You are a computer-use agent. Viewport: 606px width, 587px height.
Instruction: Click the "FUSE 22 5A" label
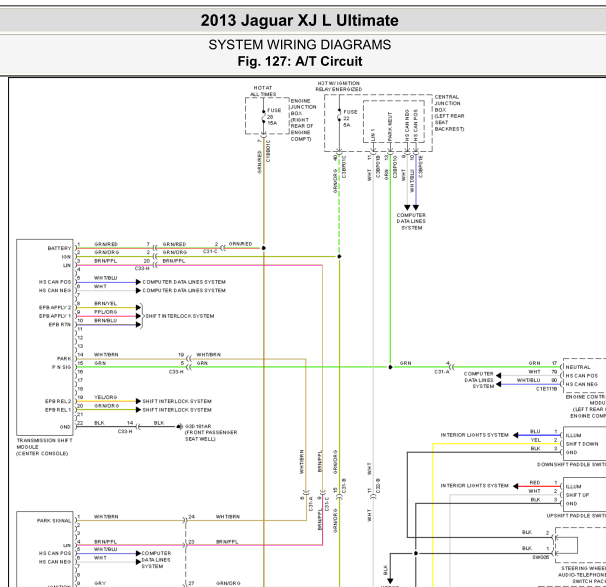click(350, 118)
